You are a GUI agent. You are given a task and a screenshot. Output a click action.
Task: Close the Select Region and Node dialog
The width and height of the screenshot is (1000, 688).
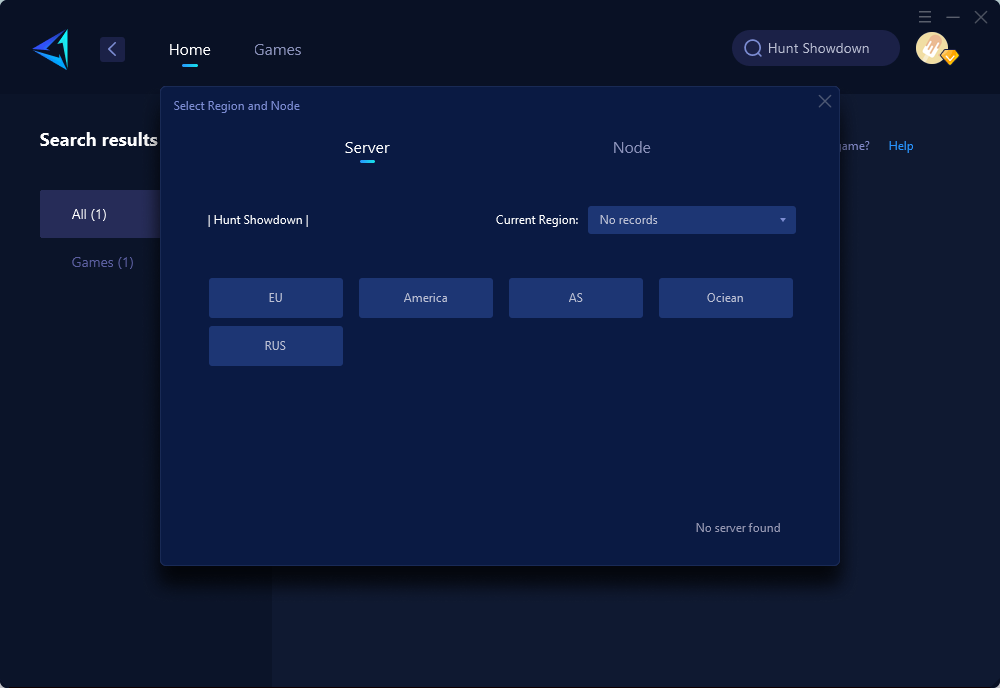(x=825, y=101)
